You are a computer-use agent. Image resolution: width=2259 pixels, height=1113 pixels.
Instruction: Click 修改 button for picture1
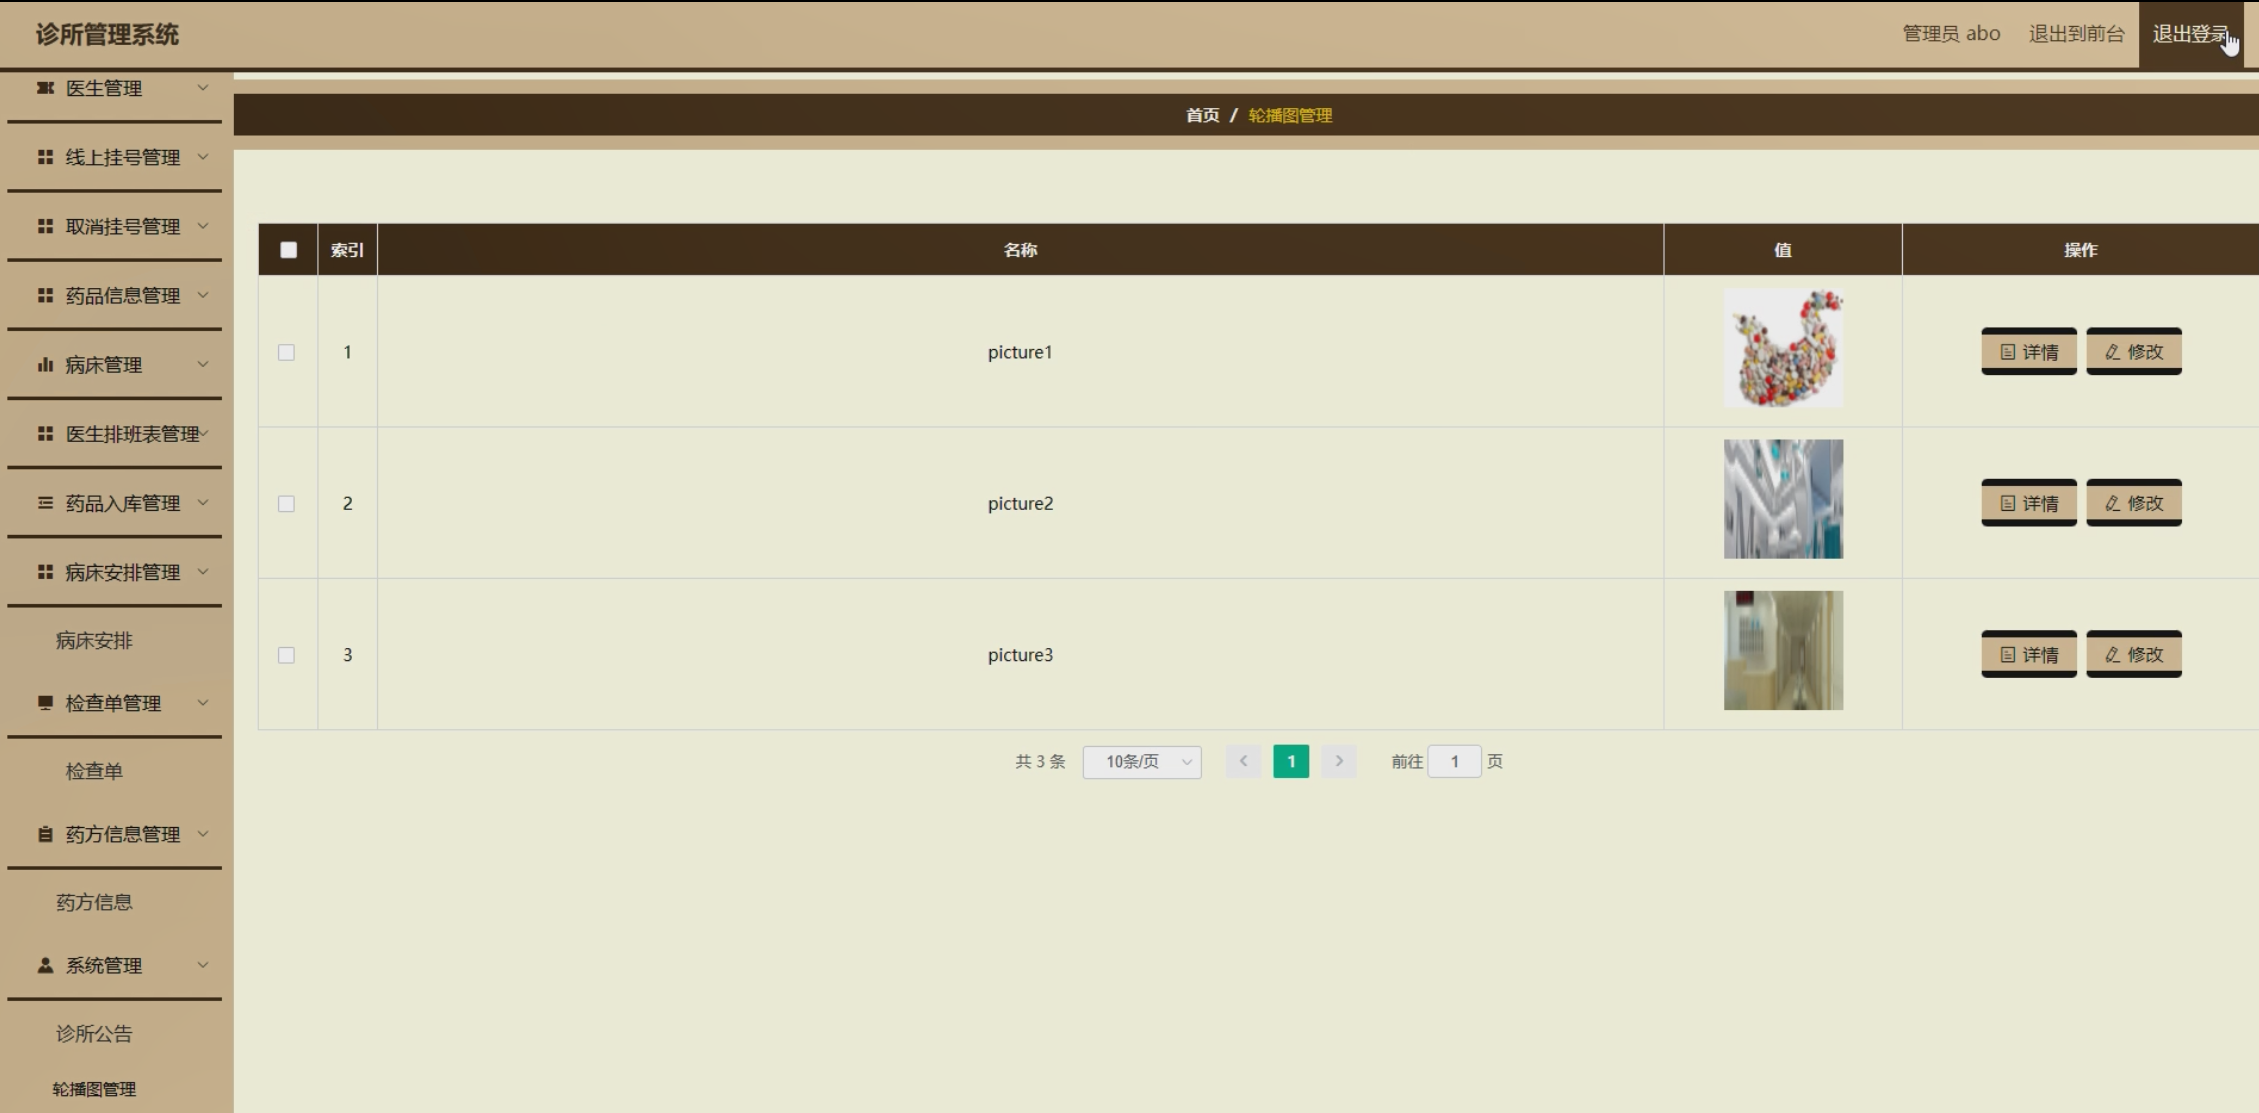[2133, 352]
